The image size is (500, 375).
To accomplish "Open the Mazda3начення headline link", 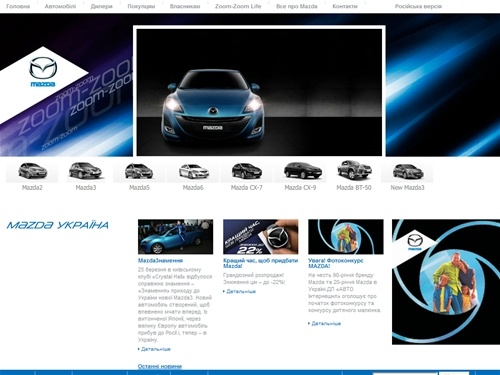I will point(160,260).
